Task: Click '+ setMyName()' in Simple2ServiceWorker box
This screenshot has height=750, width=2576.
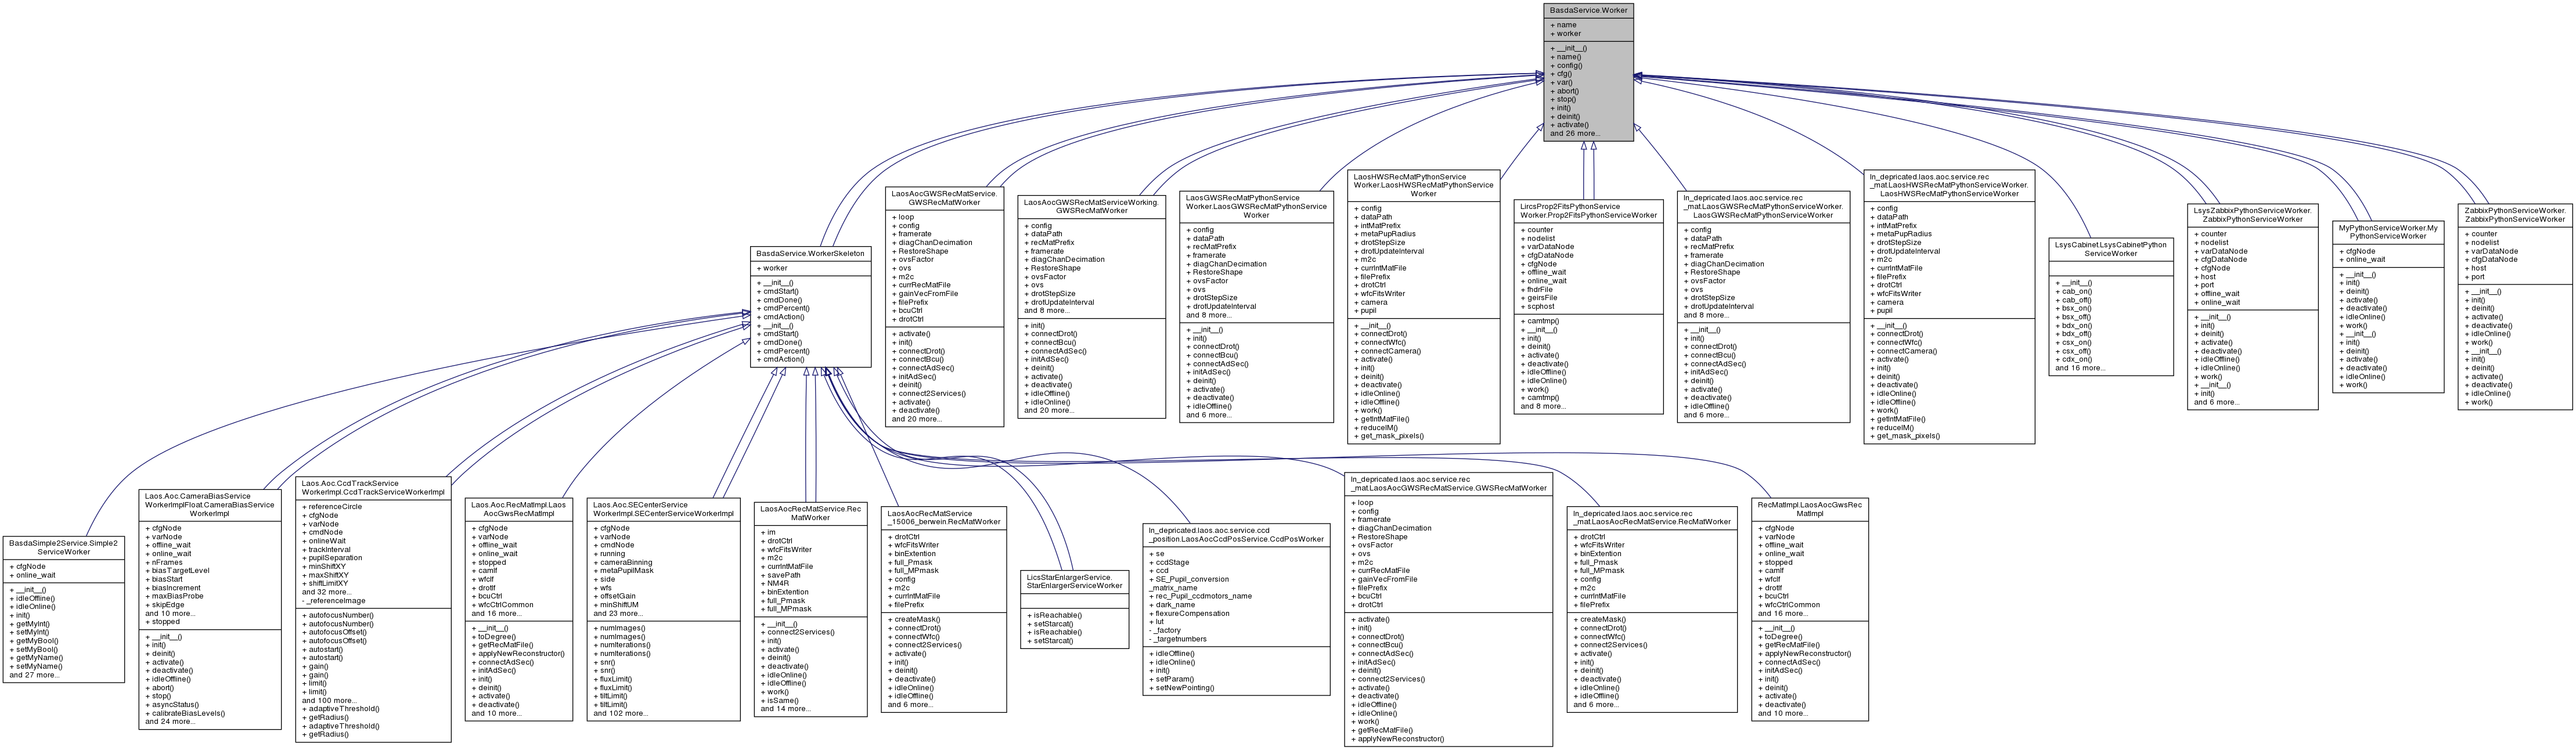Action: click(x=35, y=666)
